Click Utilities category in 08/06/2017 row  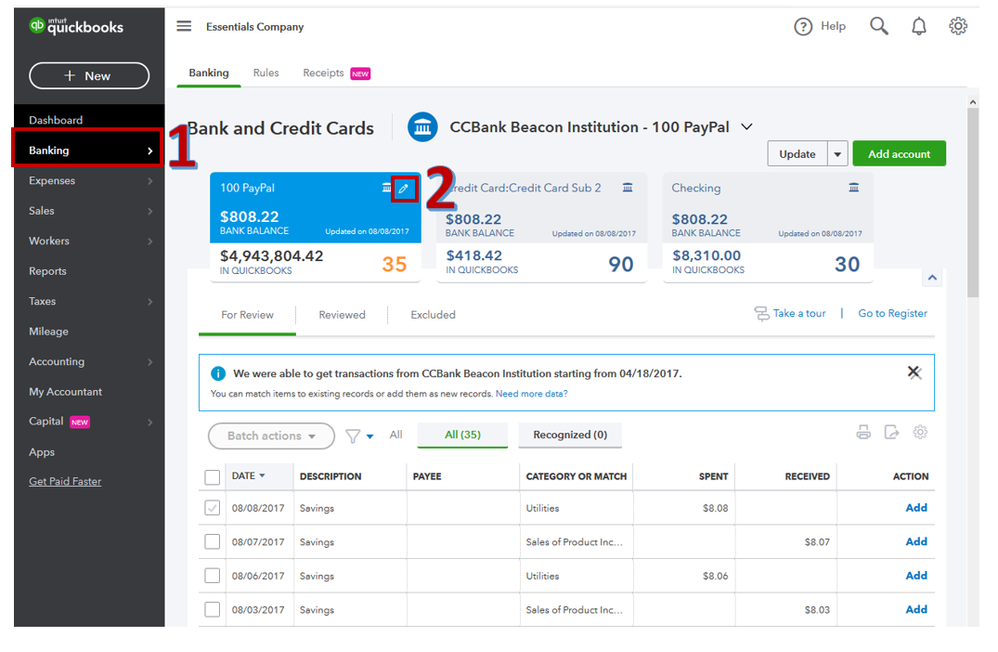pos(542,576)
